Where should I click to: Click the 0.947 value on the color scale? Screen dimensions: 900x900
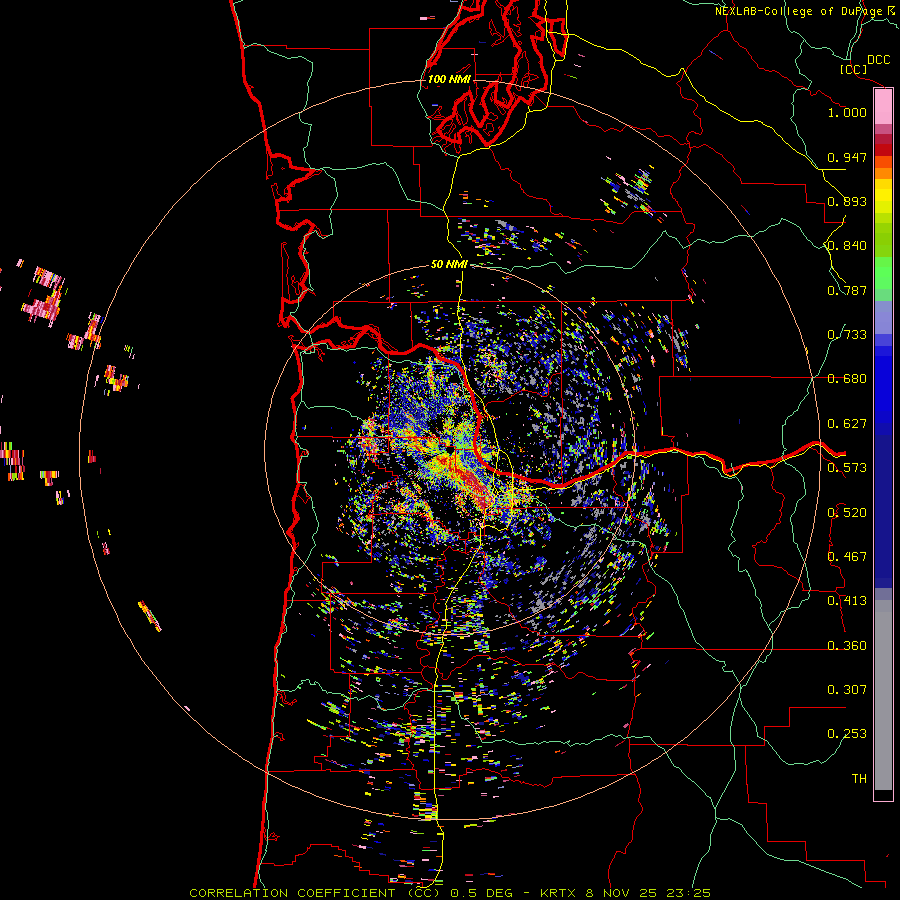point(847,157)
